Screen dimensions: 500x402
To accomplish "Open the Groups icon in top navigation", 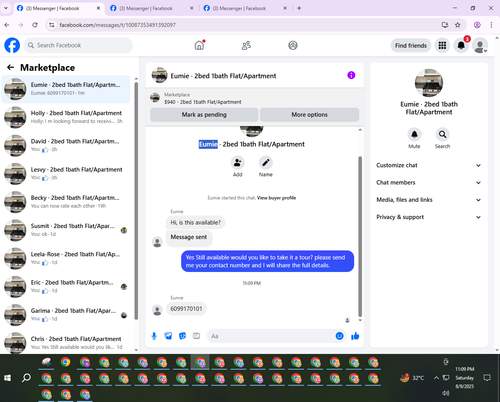I will (293, 45).
